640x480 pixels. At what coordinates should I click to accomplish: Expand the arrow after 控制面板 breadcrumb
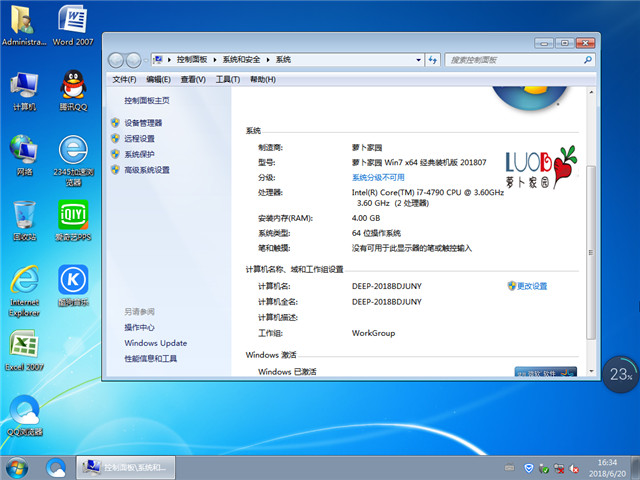point(215,60)
